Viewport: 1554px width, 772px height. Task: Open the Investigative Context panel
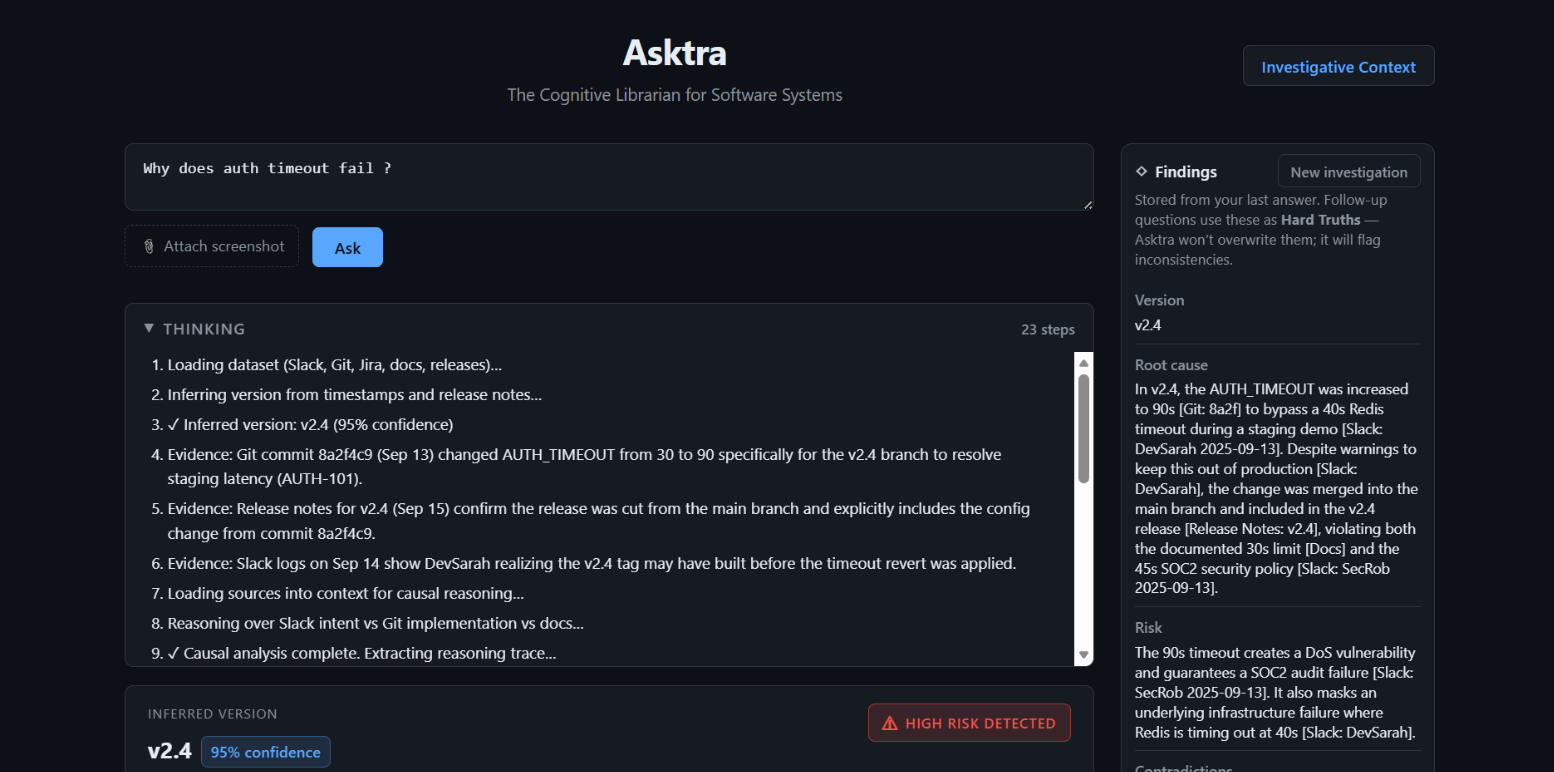pyautogui.click(x=1338, y=67)
